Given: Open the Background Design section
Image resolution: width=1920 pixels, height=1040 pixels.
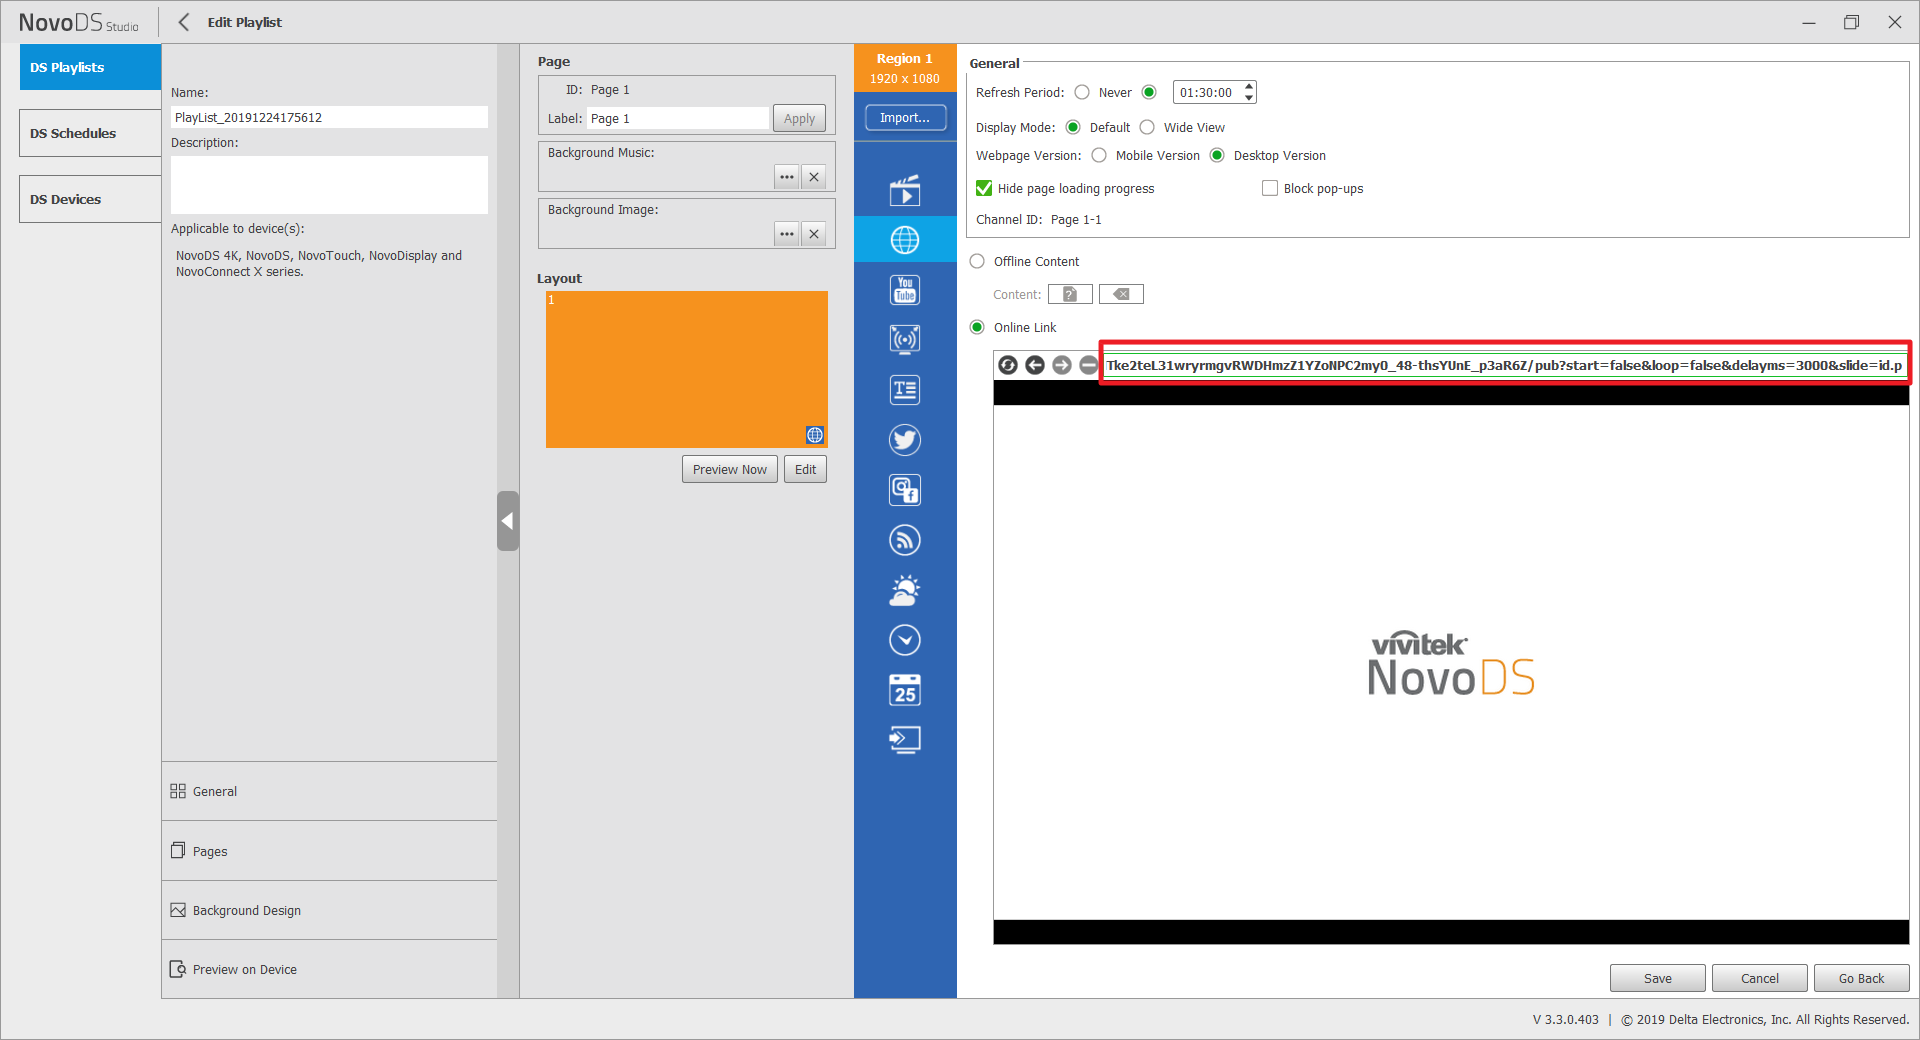Looking at the screenshot, I should (329, 910).
